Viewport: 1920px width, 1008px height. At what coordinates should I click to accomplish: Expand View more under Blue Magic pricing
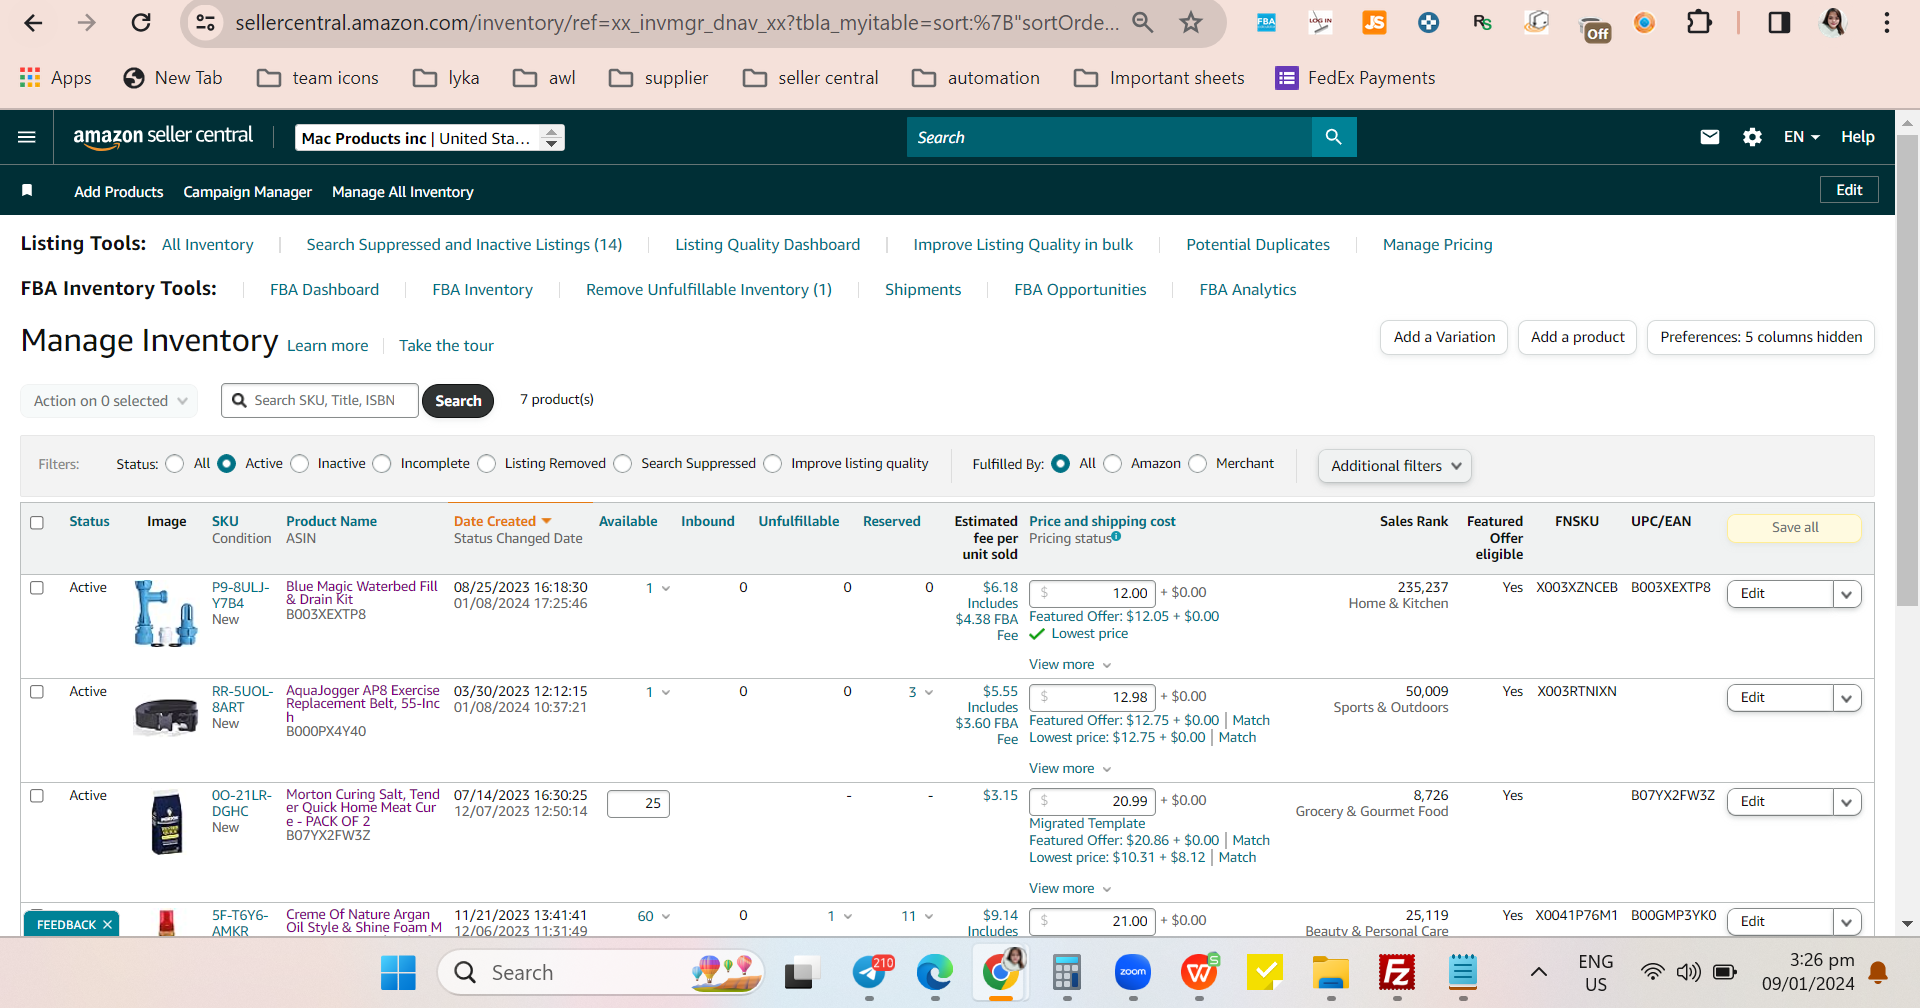tap(1070, 665)
